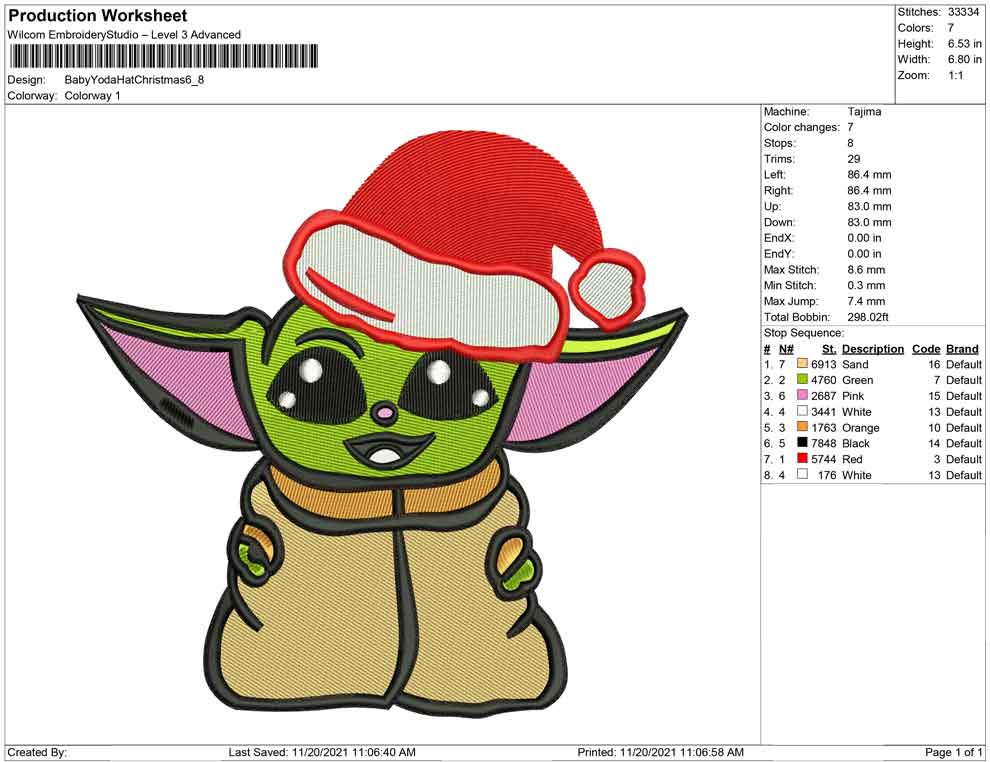This screenshot has width=990, height=762.
Task: Click the Stops value '8'
Action: click(x=850, y=143)
